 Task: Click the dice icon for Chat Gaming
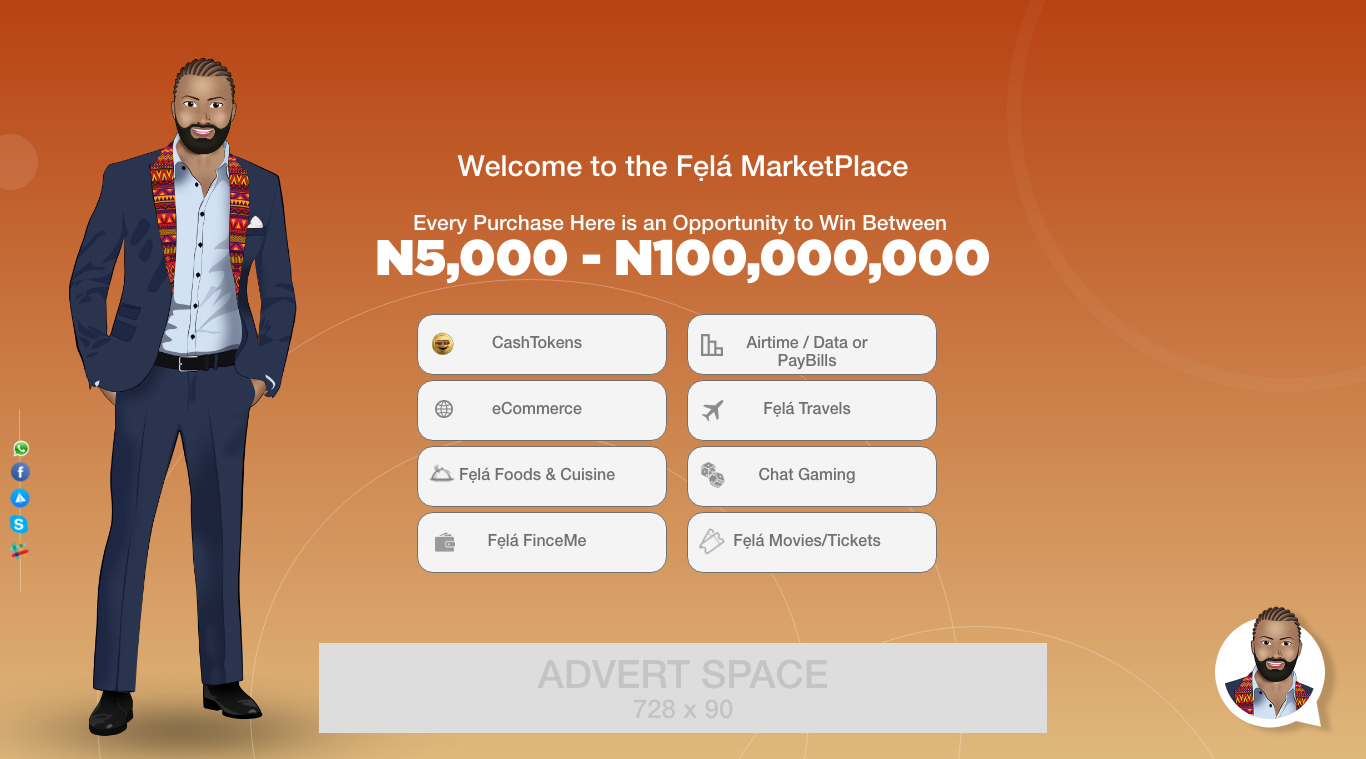click(x=712, y=475)
